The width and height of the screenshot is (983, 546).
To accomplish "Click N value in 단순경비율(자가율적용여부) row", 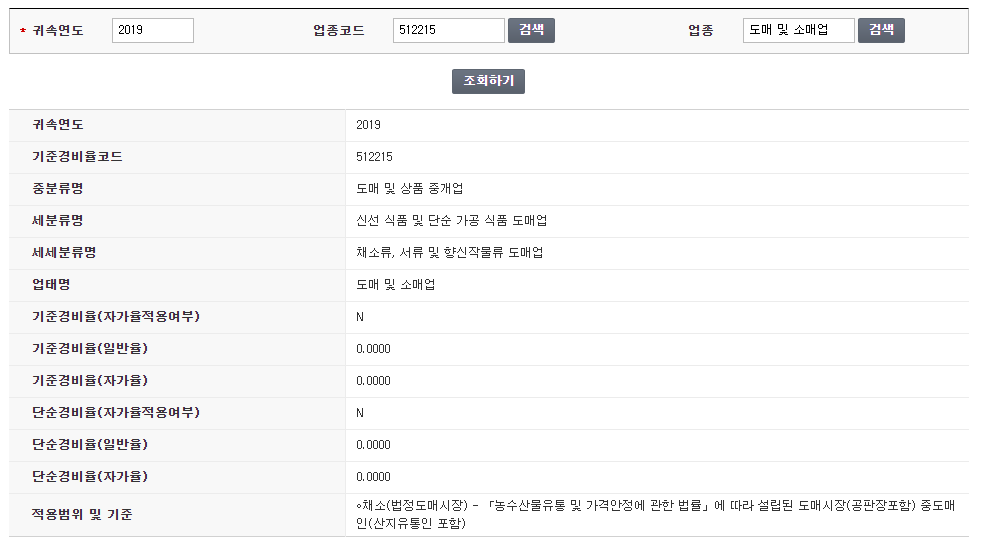I will coord(360,413).
